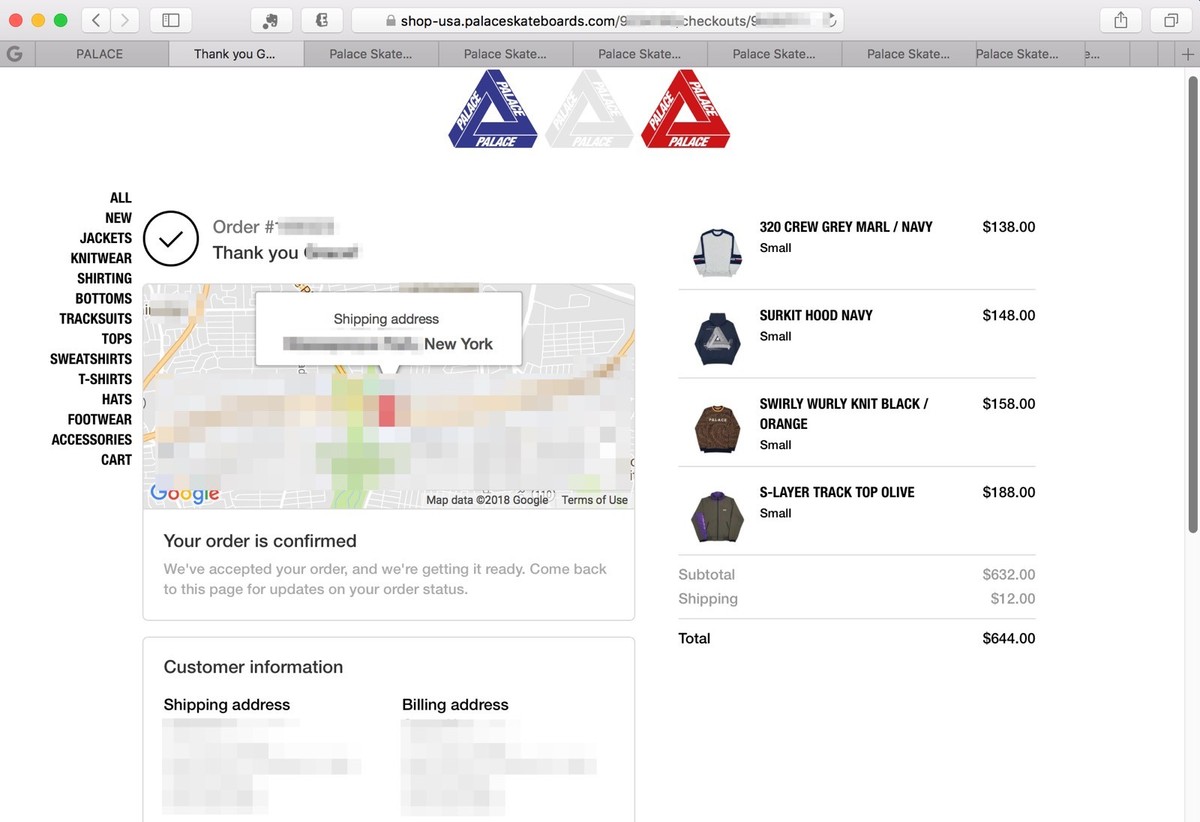Switch to the PALACE tab
Viewport: 1200px width, 822px height.
[x=100, y=54]
